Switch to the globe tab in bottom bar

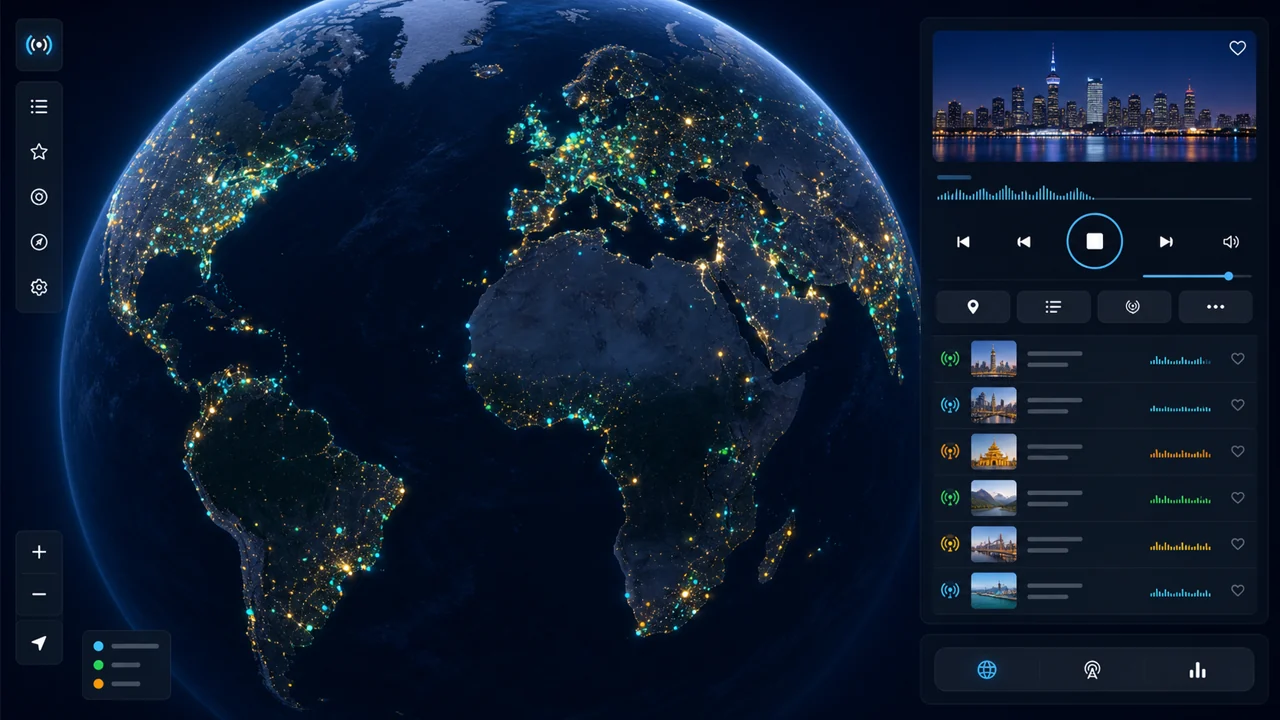(987, 670)
